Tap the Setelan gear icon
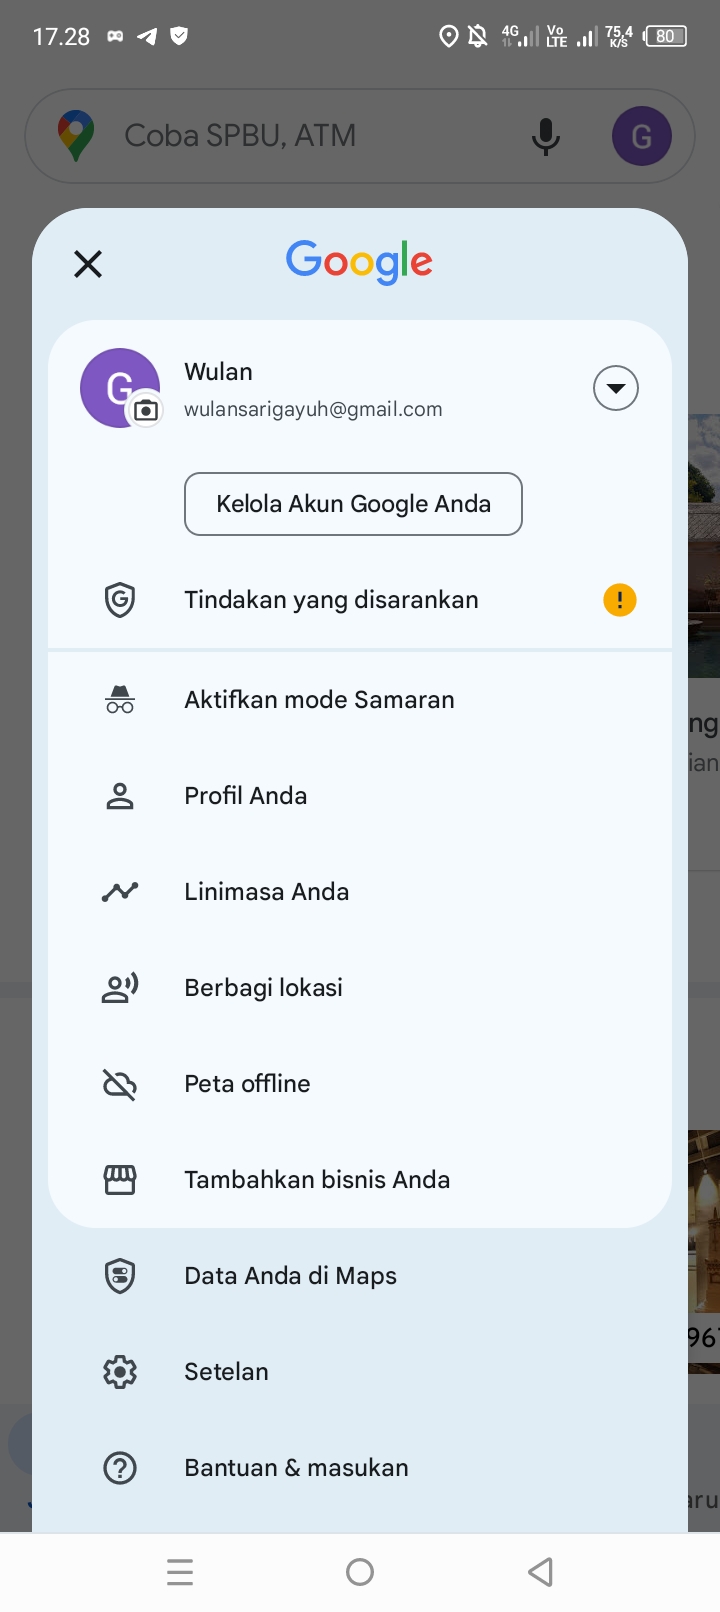 click(120, 1372)
